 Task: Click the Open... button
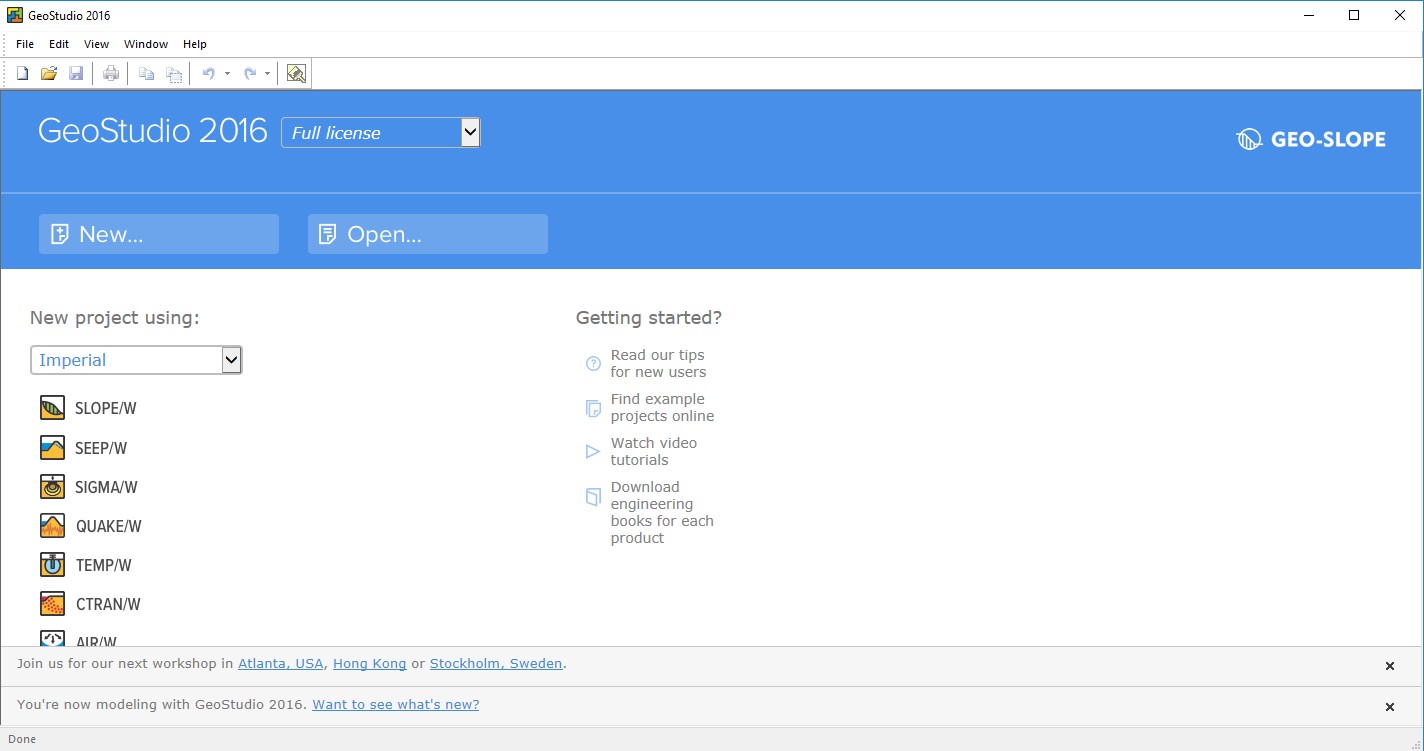[x=428, y=234]
